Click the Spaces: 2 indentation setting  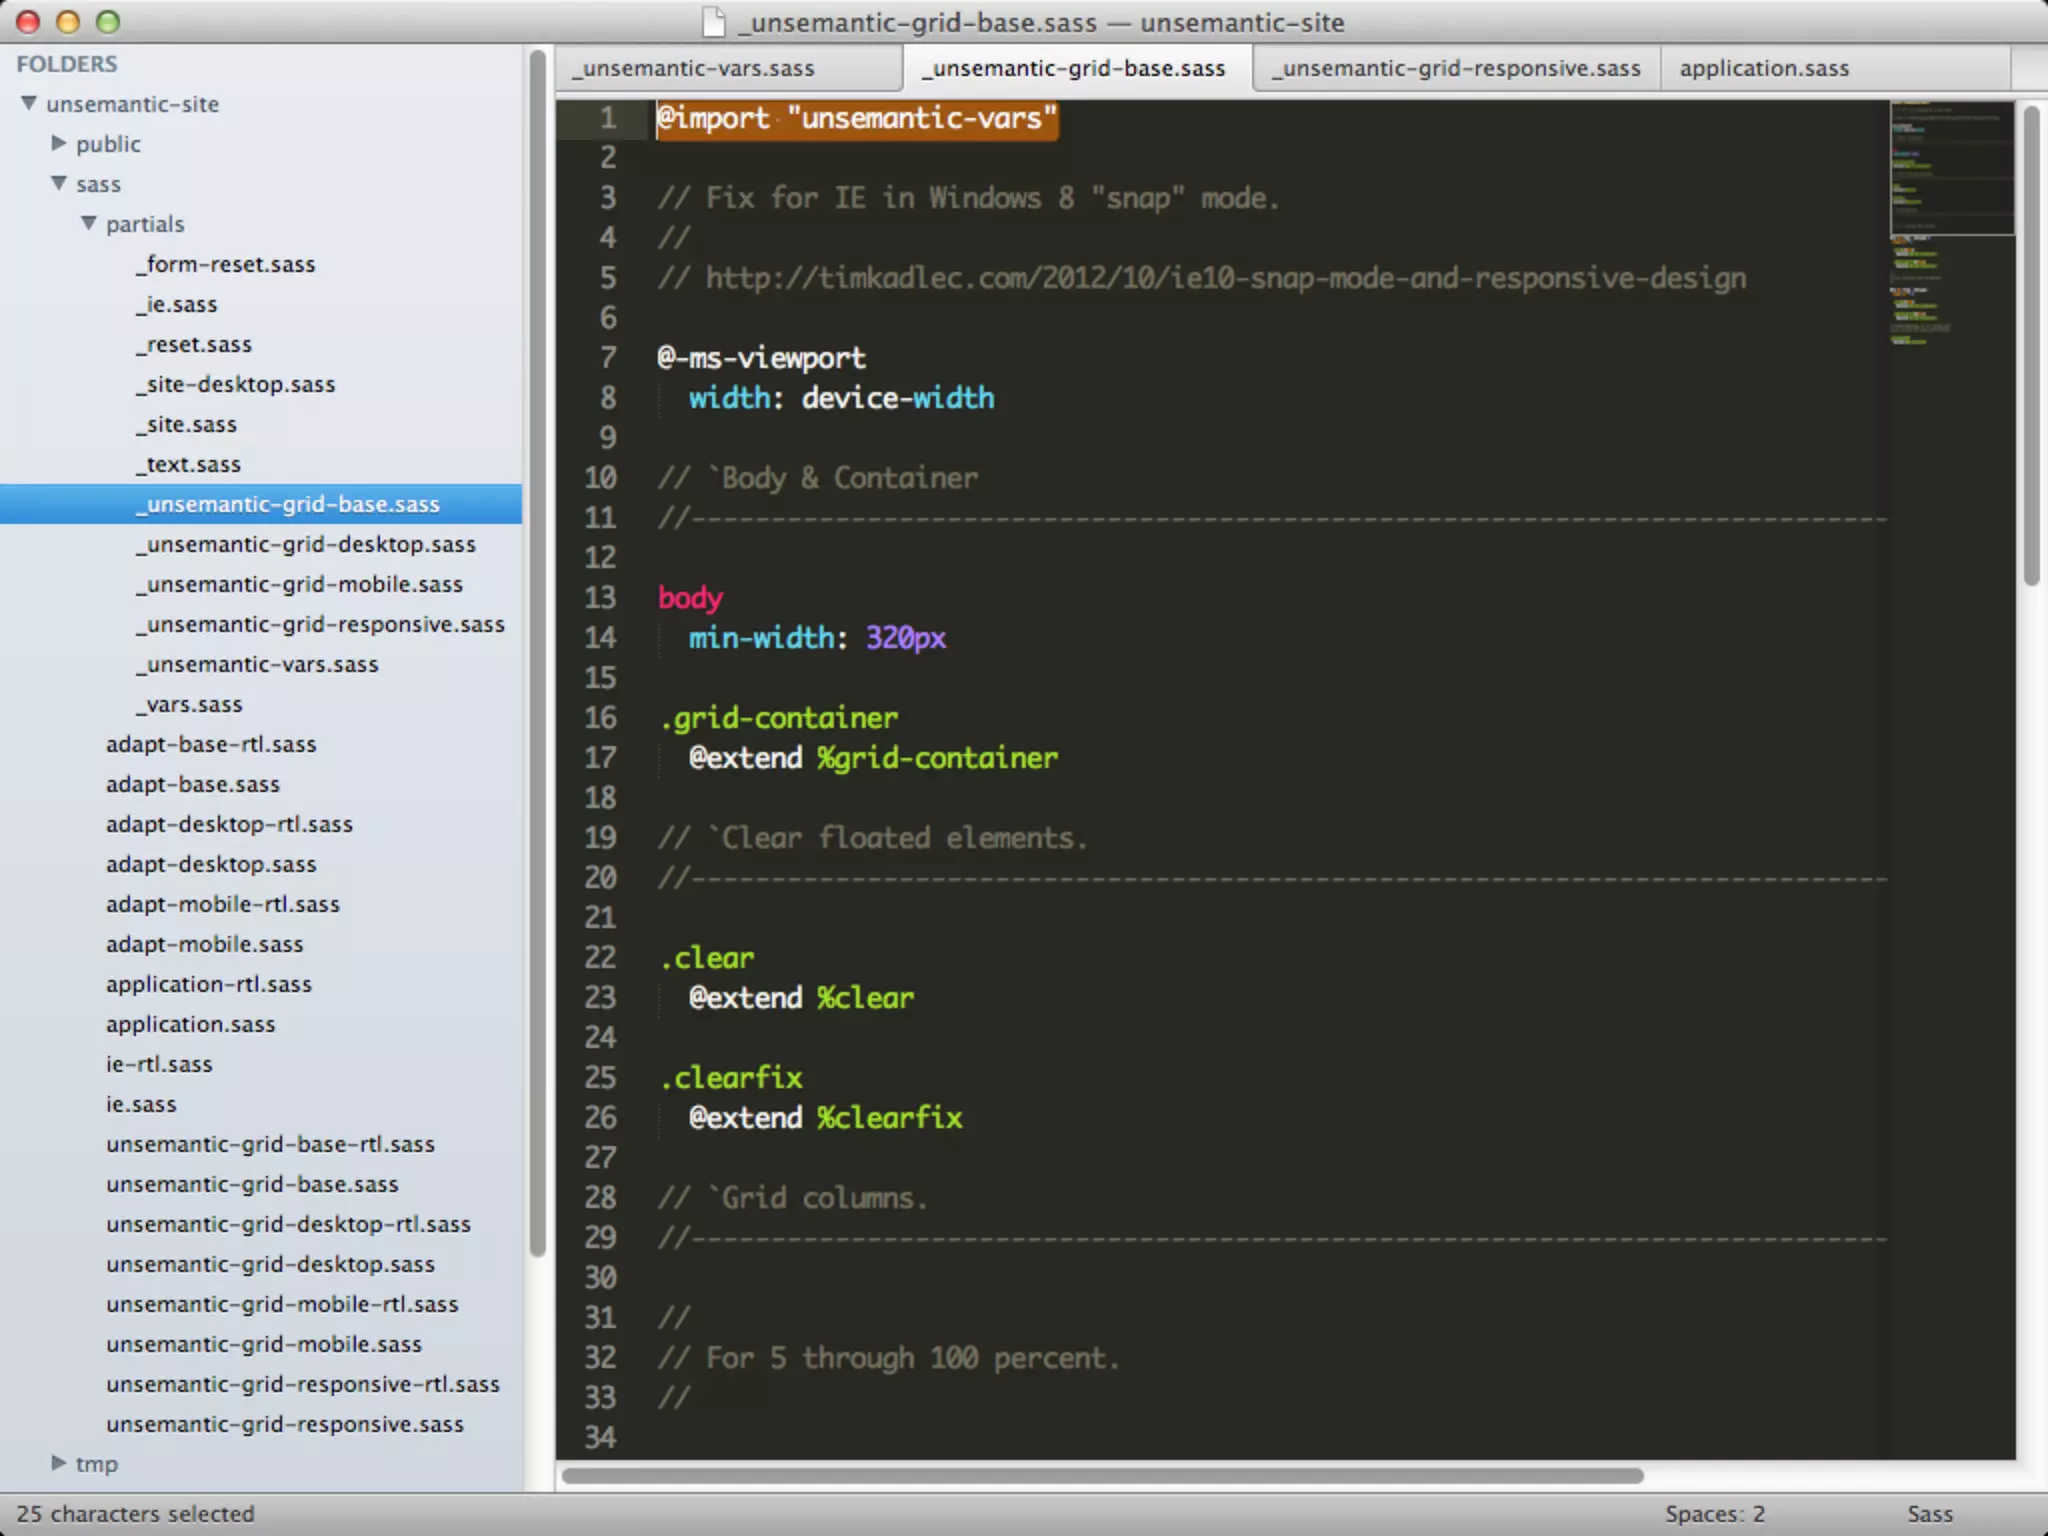coord(1714,1513)
